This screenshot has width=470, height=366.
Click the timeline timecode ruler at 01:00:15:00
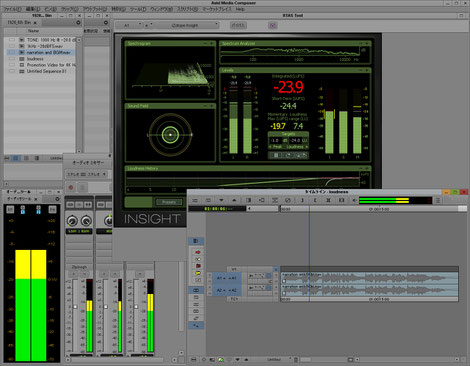379,209
